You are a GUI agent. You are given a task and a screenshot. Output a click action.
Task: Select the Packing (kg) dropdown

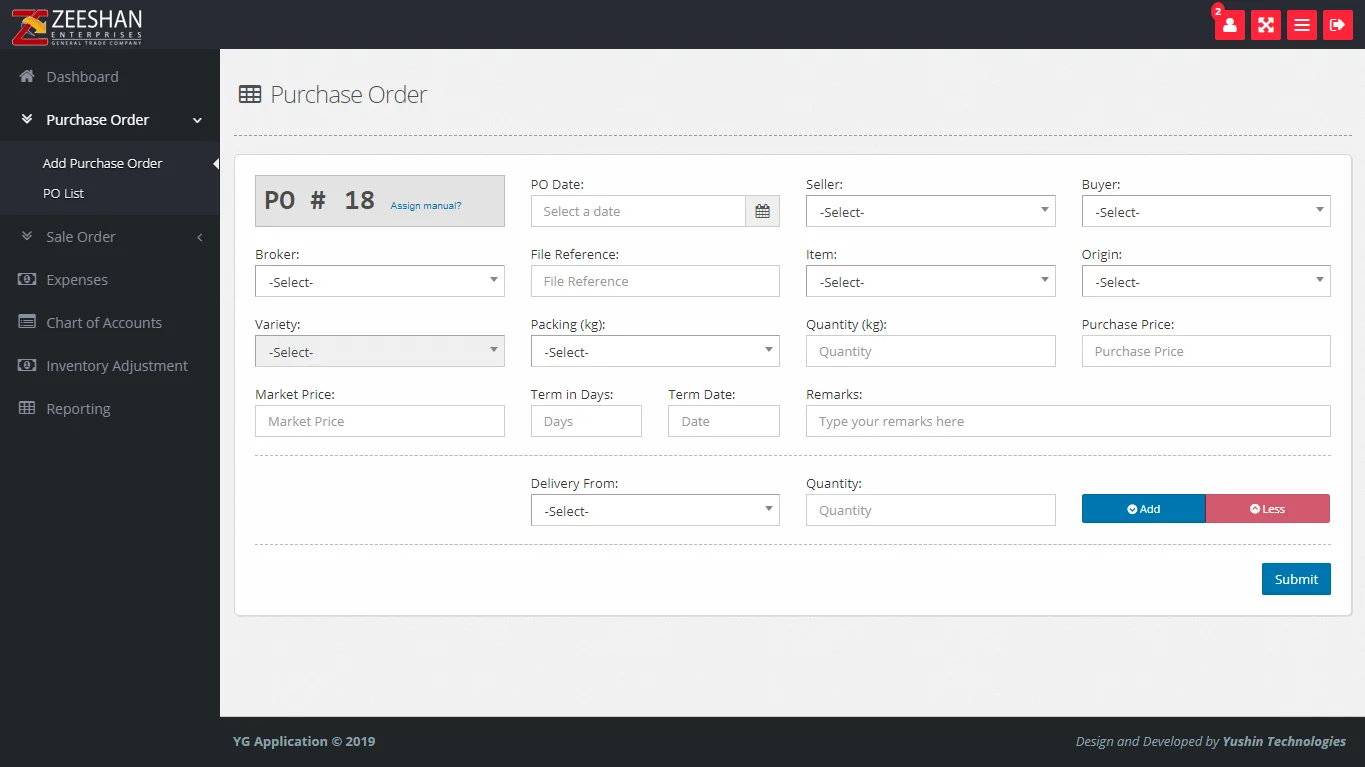654,351
